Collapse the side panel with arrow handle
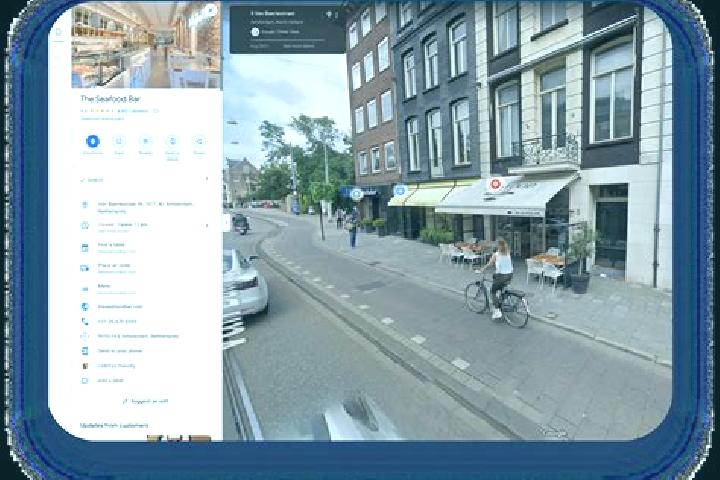720x480 pixels. click(x=226, y=223)
